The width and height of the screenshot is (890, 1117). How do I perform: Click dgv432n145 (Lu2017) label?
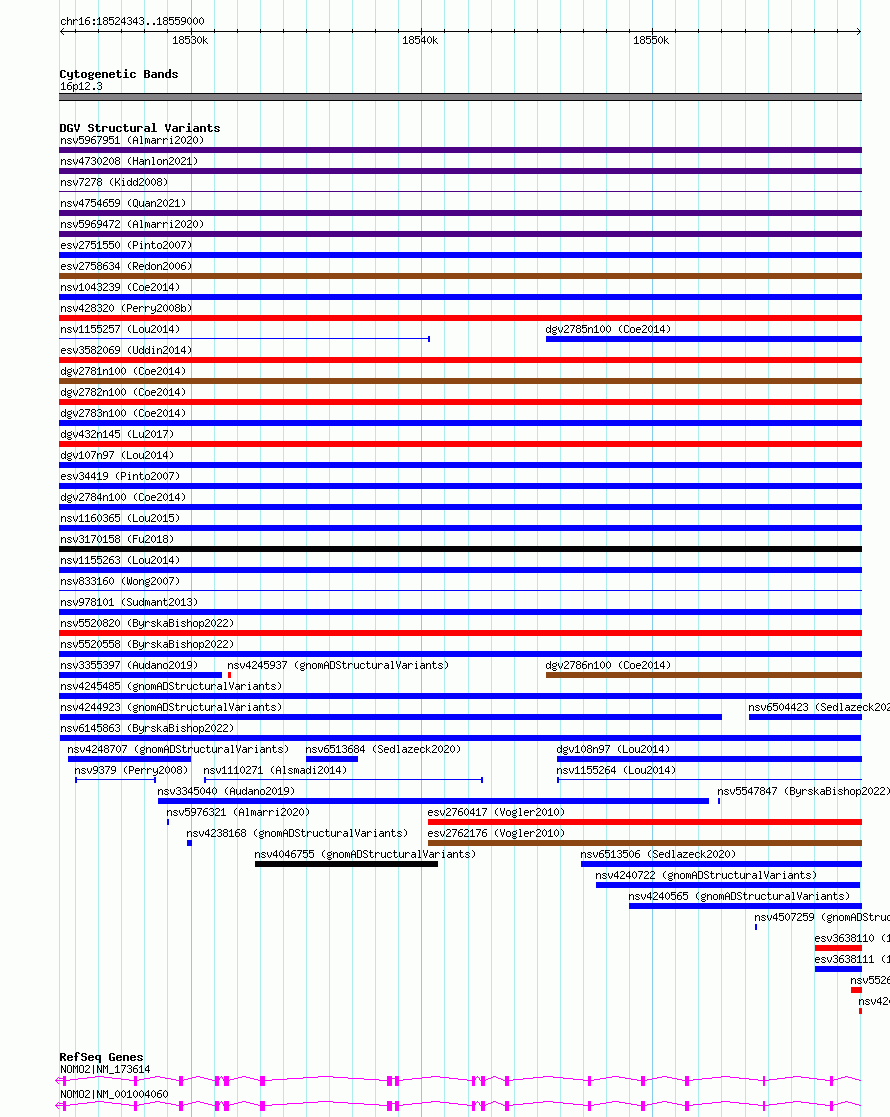pos(117,435)
